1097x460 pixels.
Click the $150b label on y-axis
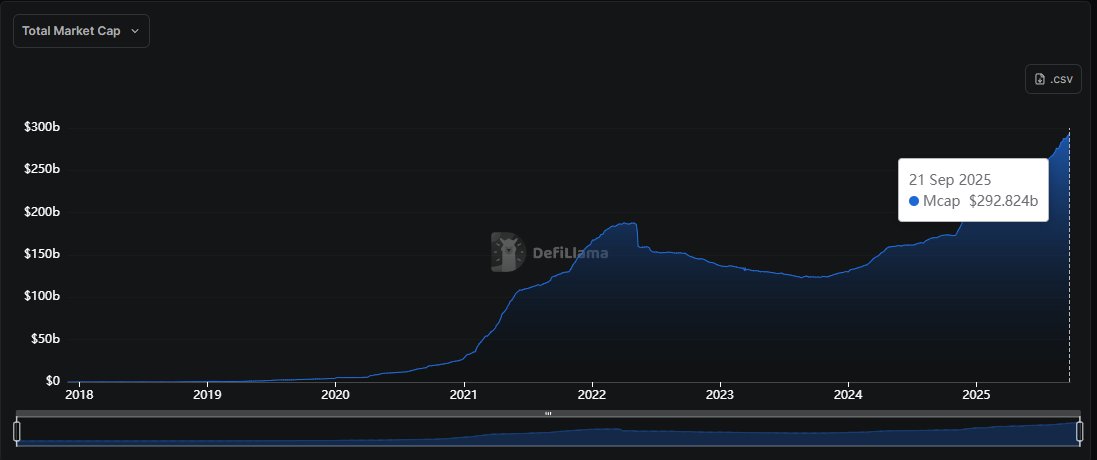[42, 254]
